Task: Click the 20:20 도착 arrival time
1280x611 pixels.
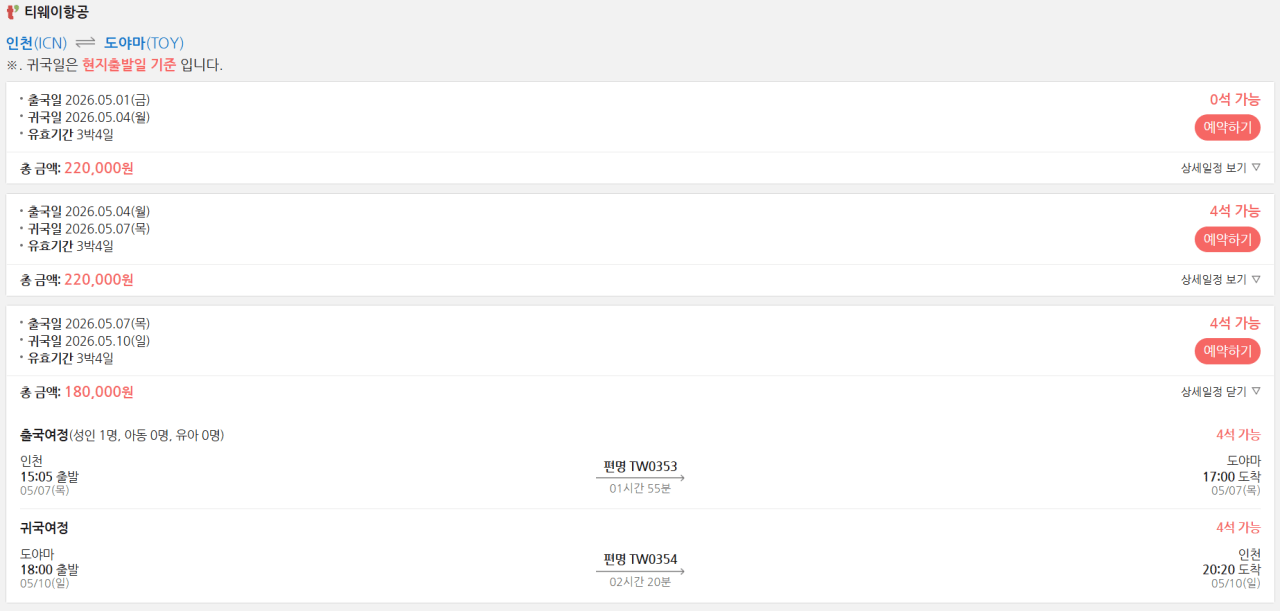Action: click(1231, 569)
